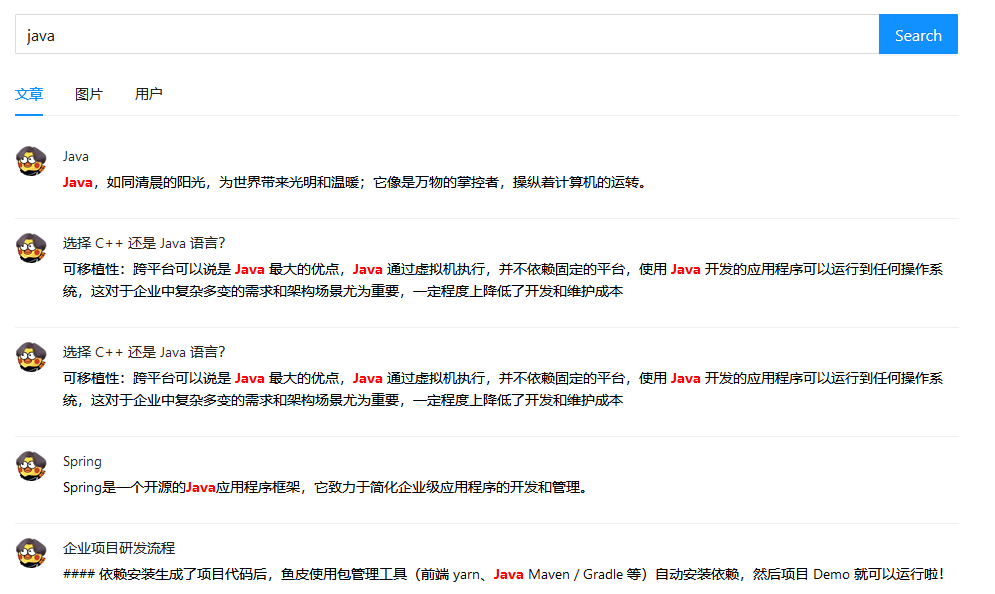Click the avatar of the first C++ vs Java article

click(30, 248)
